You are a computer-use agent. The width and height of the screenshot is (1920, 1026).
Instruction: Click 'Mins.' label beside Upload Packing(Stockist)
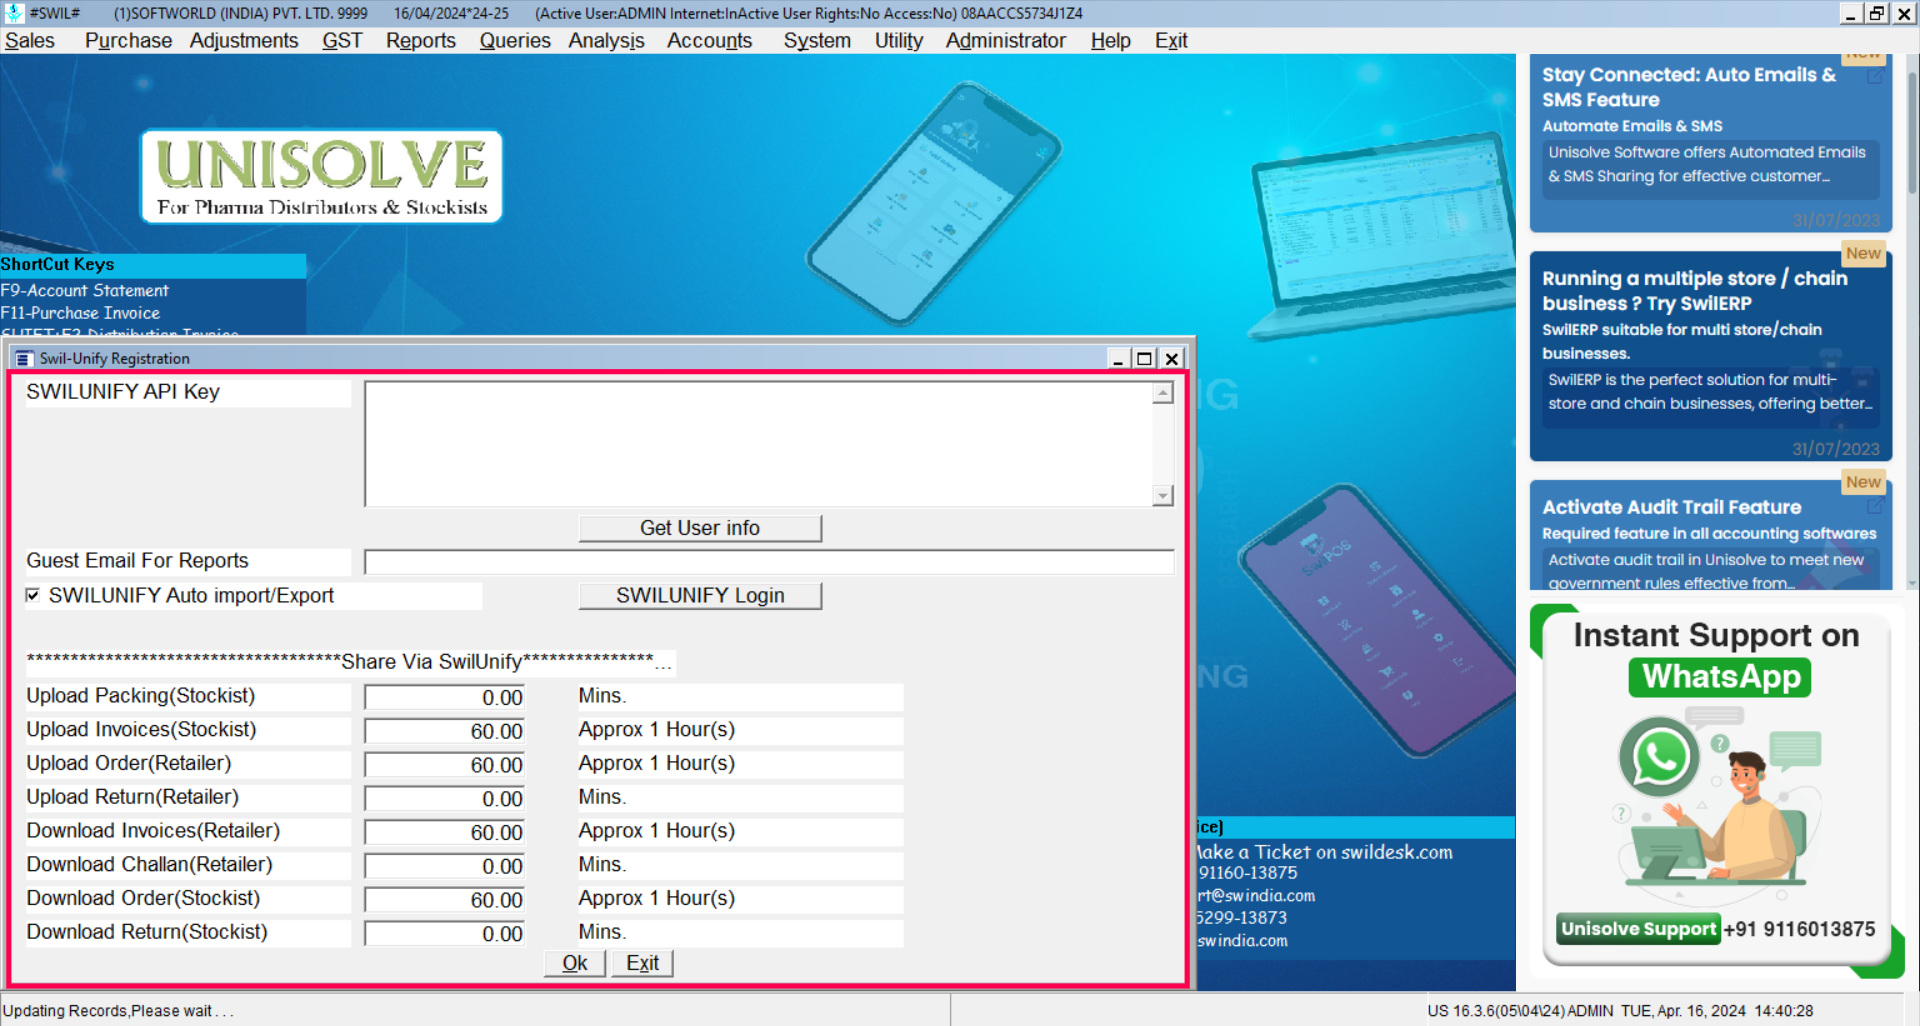(602, 696)
